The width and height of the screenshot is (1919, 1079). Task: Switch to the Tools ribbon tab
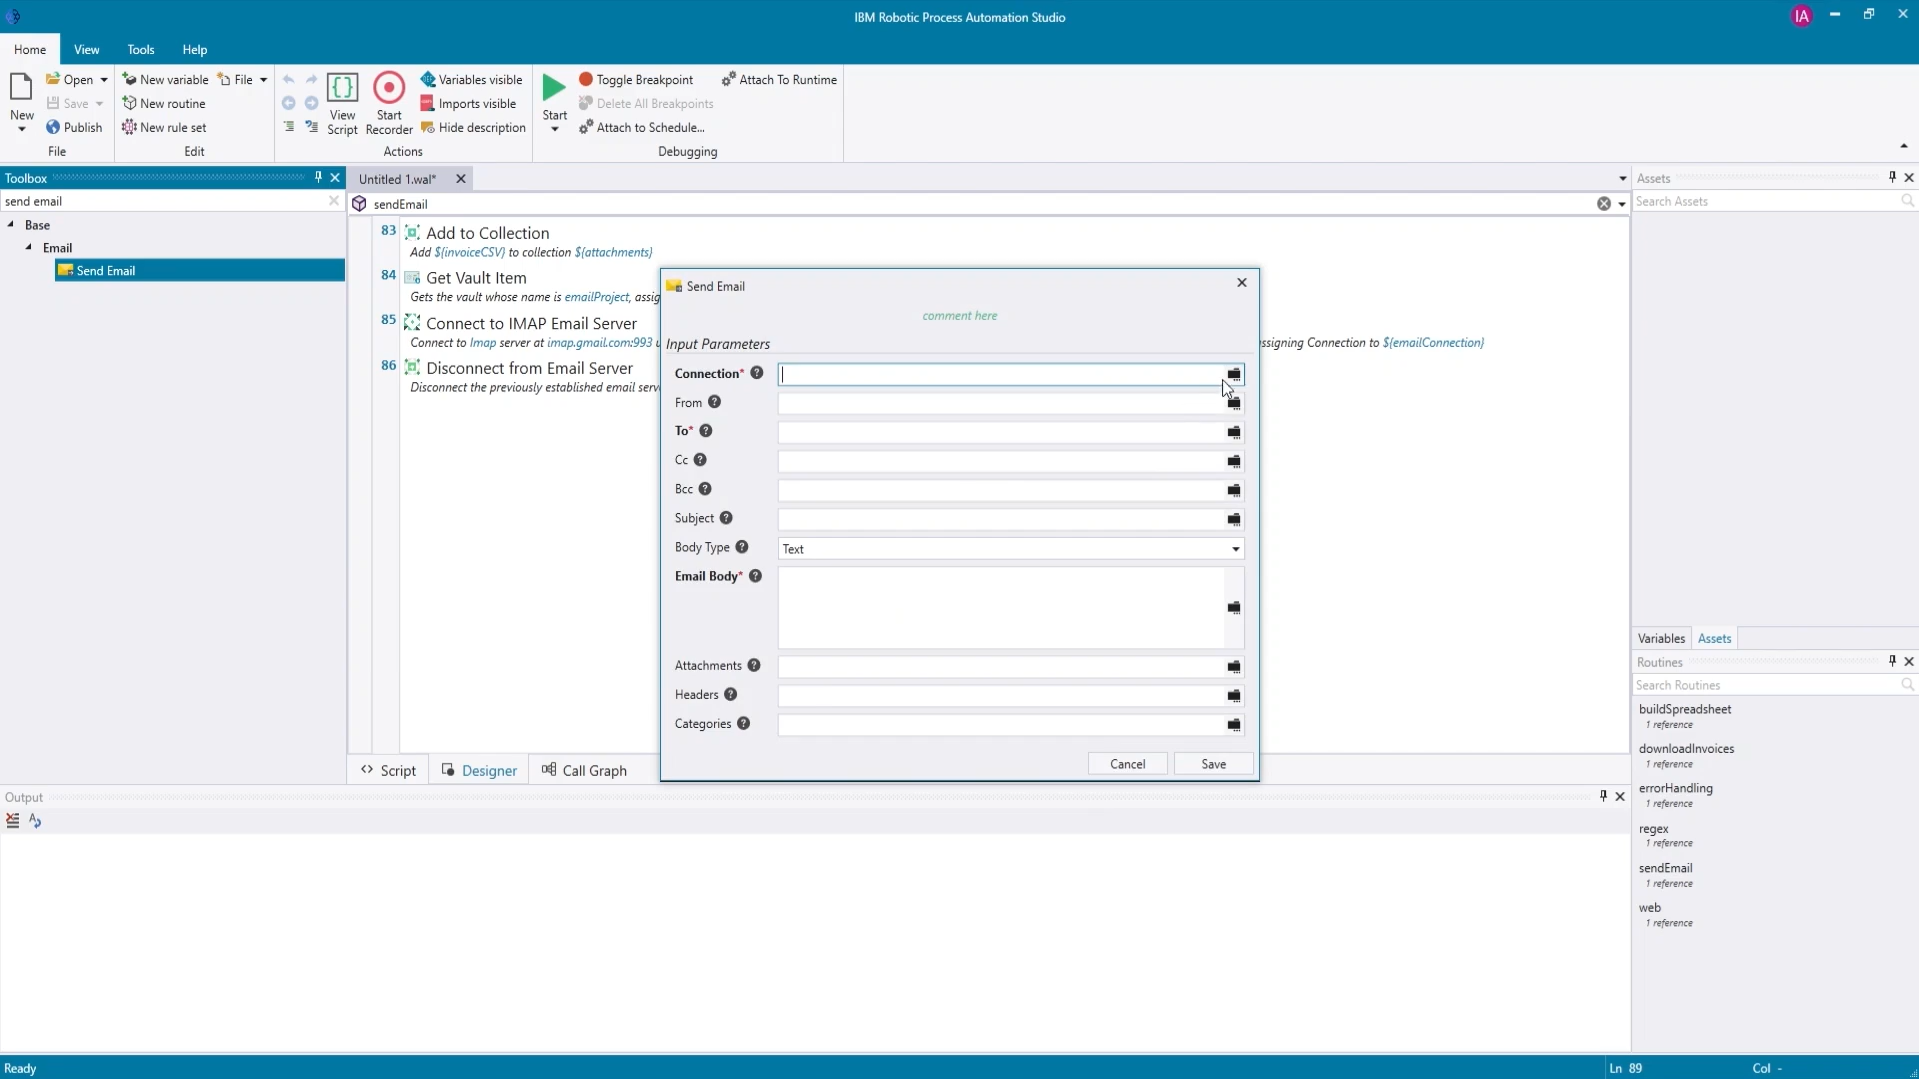coord(141,50)
